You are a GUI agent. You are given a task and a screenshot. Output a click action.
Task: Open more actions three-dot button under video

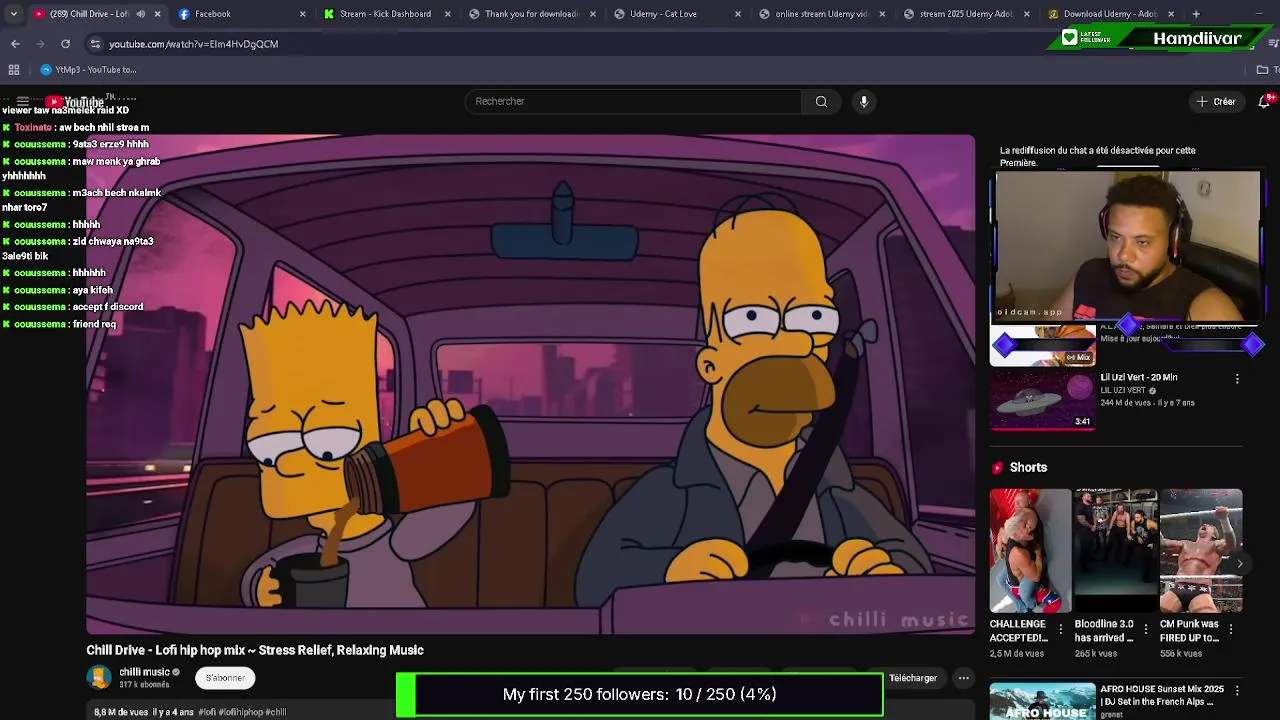(x=964, y=678)
